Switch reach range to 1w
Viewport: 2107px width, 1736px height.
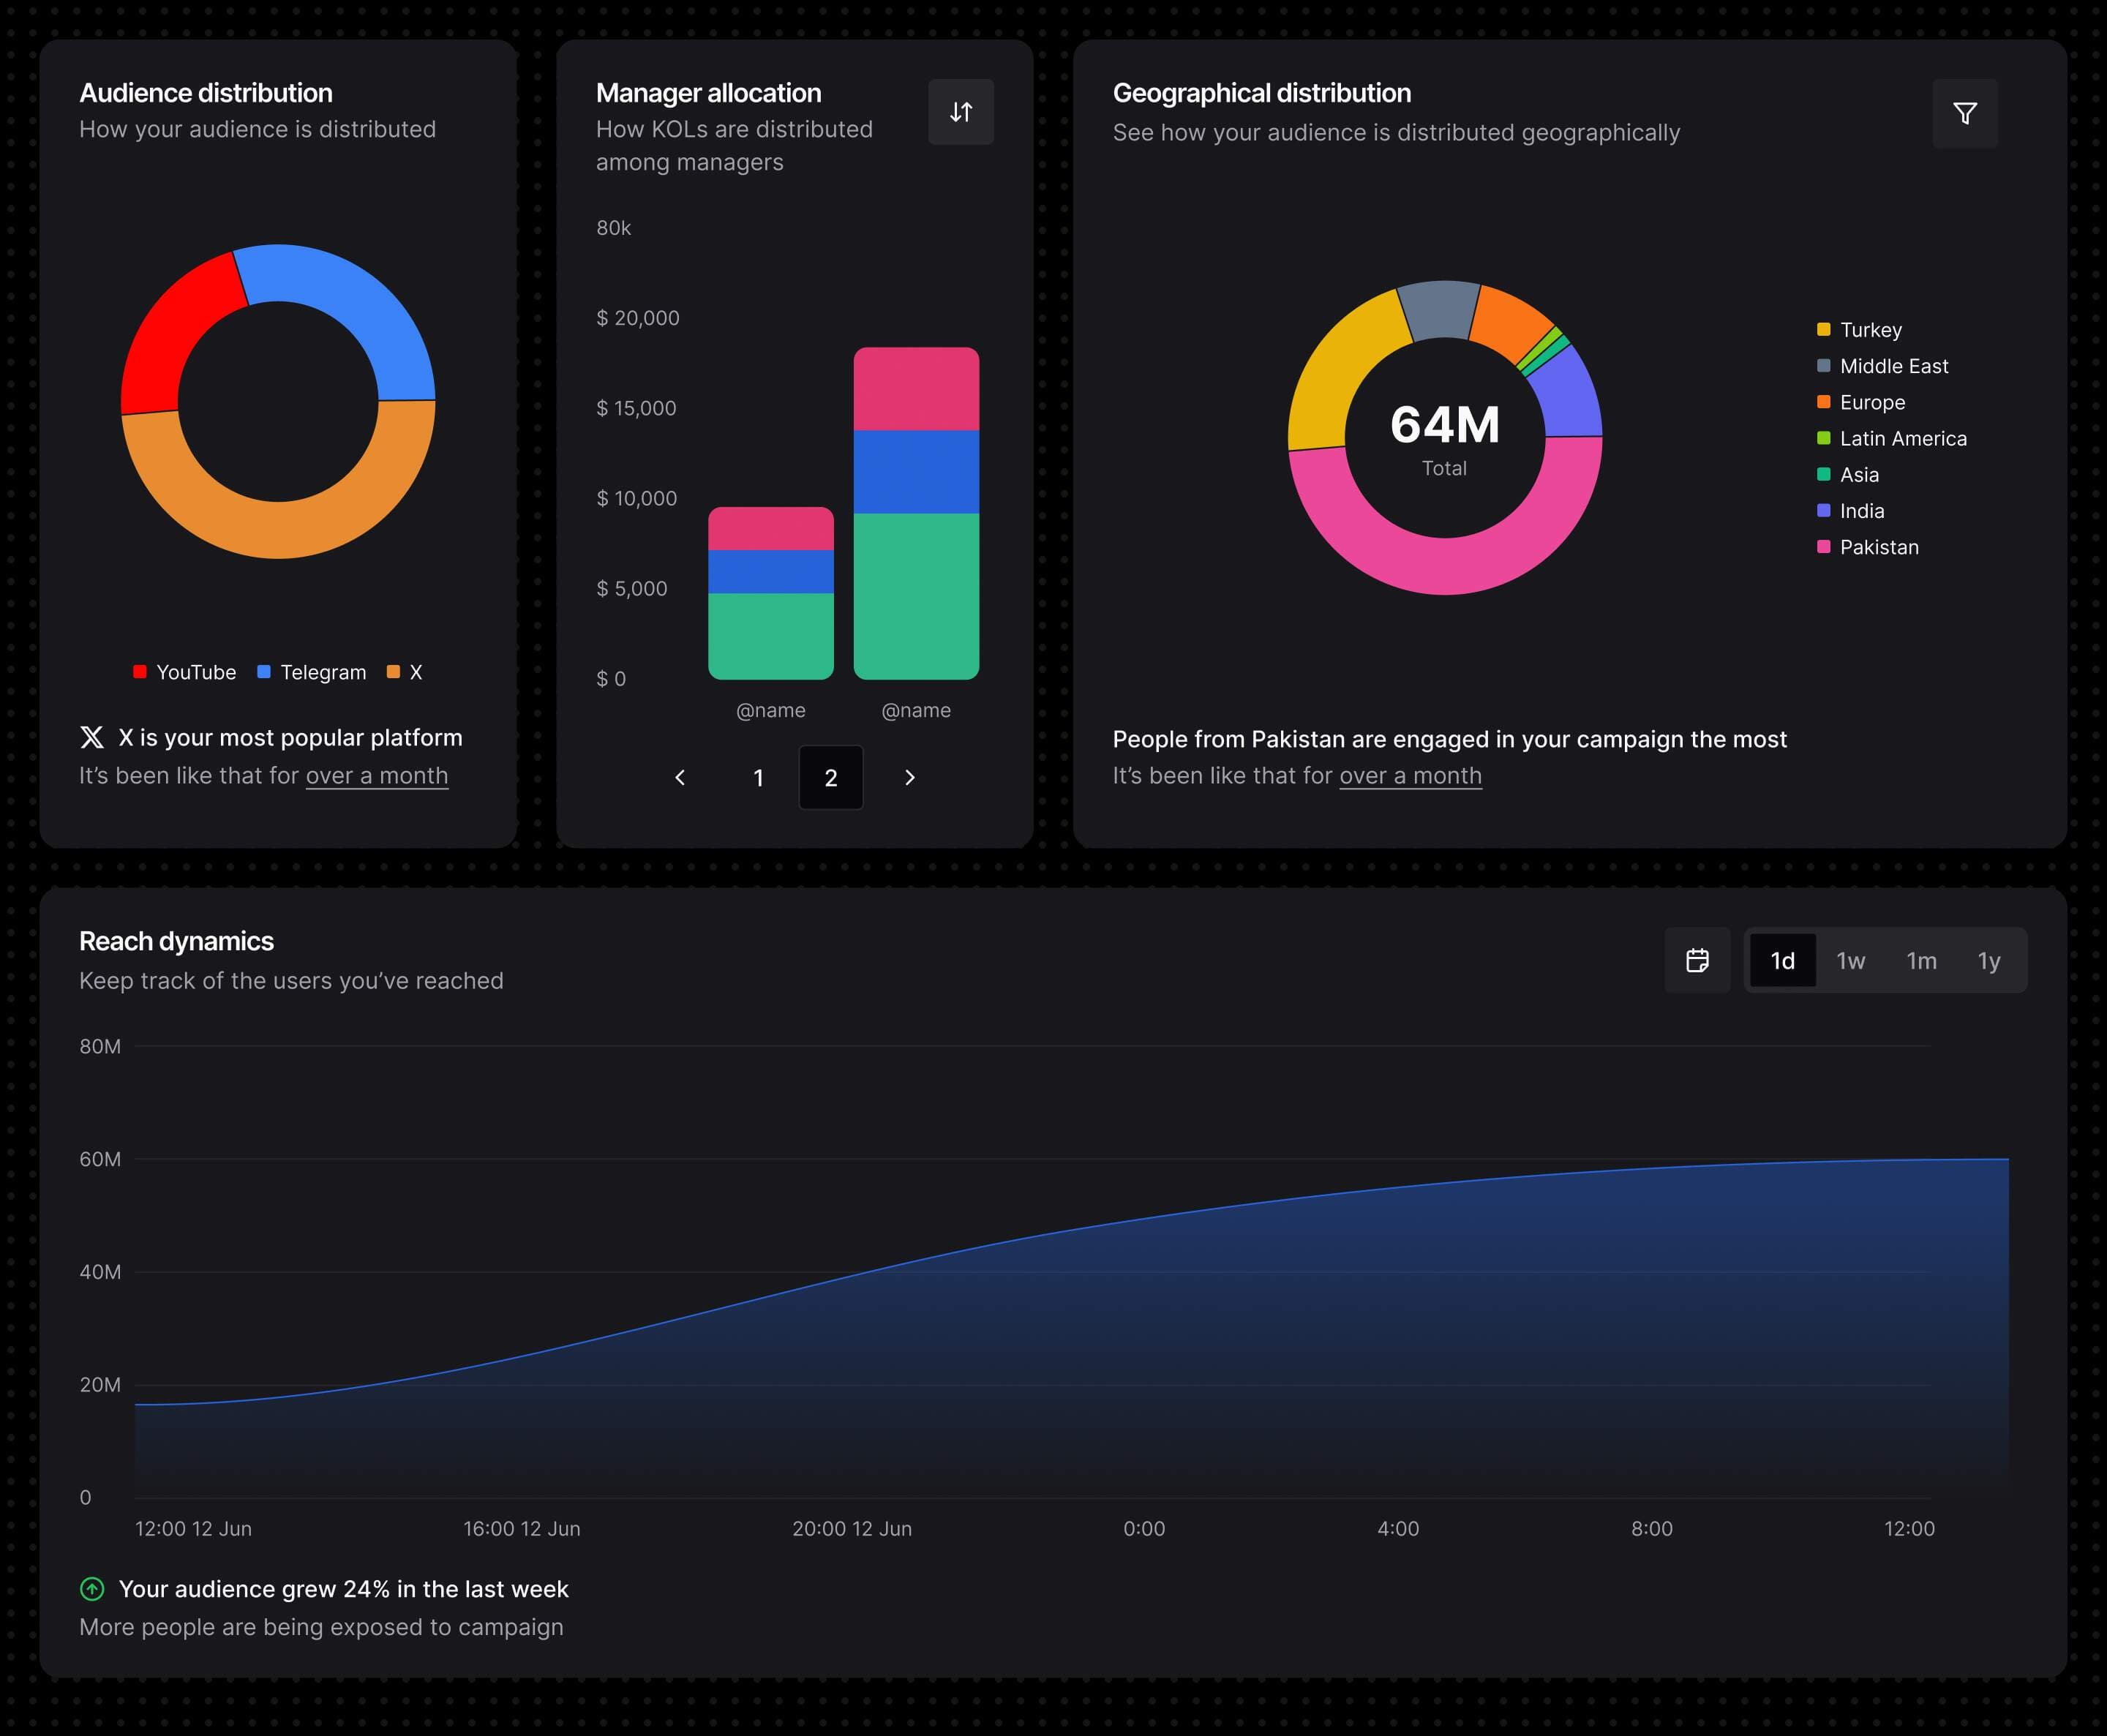1851,960
